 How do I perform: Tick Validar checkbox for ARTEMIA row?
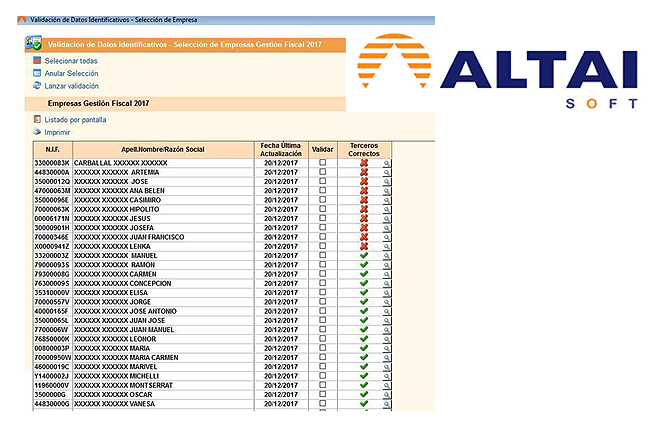pyautogui.click(x=322, y=172)
